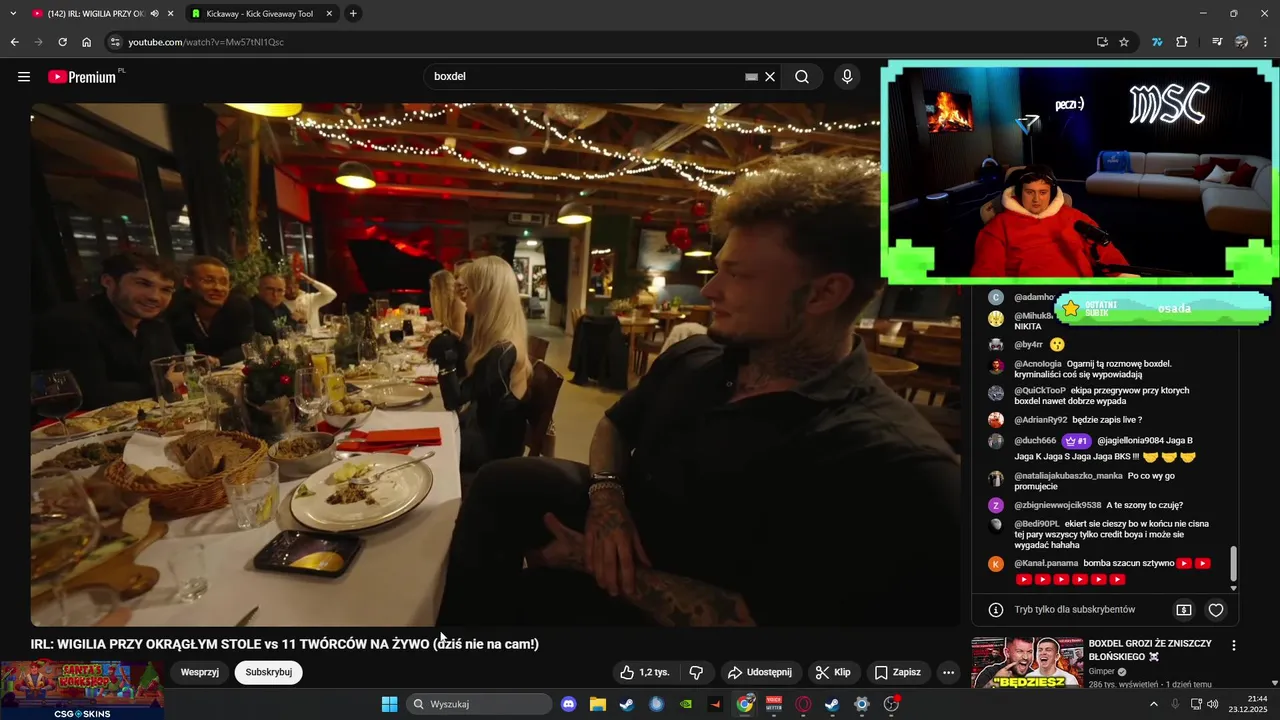Save video with Zapisz button
Viewport: 1280px width, 720px height.
898,673
